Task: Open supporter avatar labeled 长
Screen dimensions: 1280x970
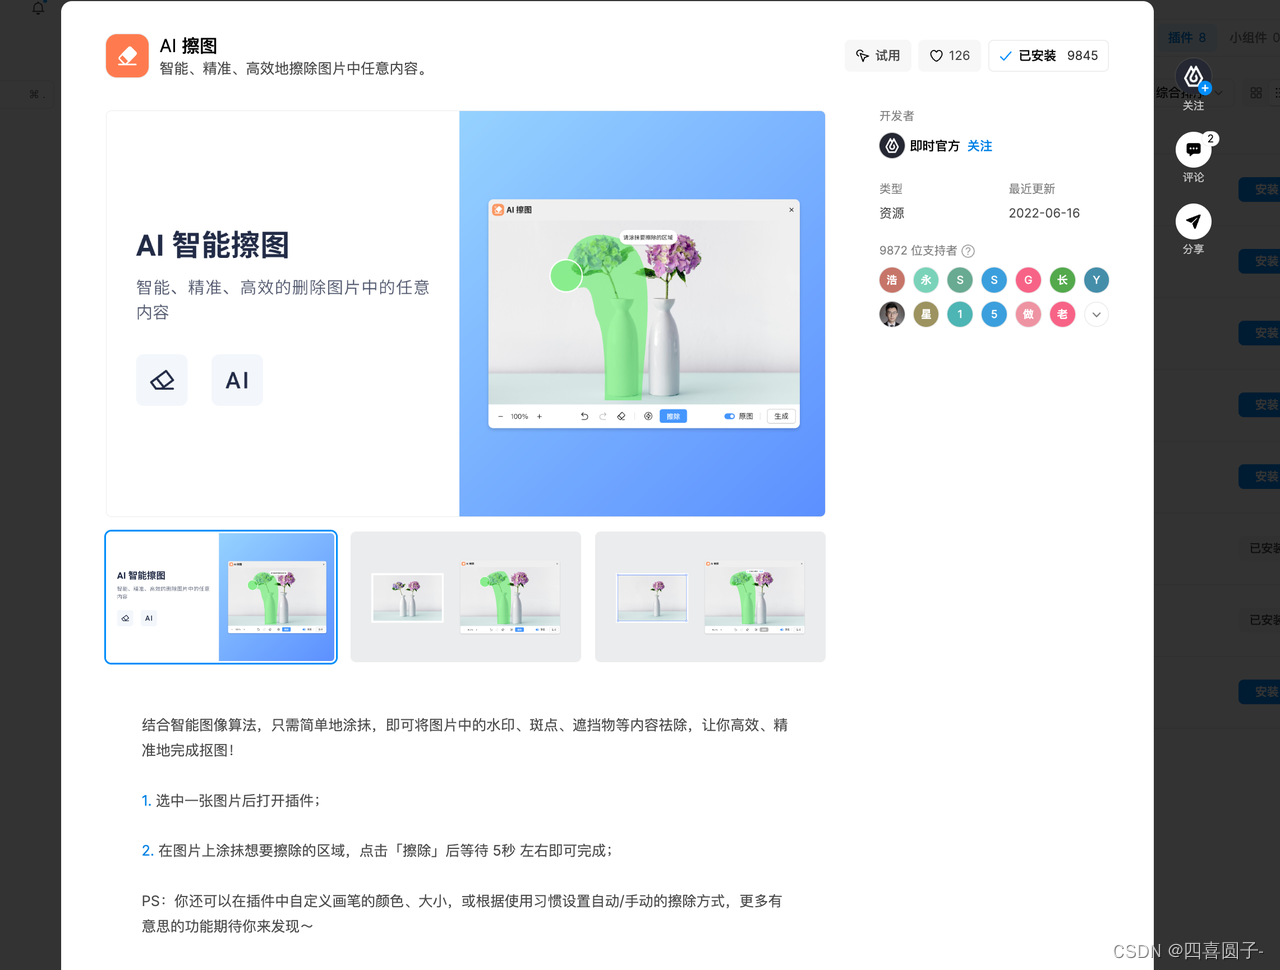Action: click(1062, 280)
